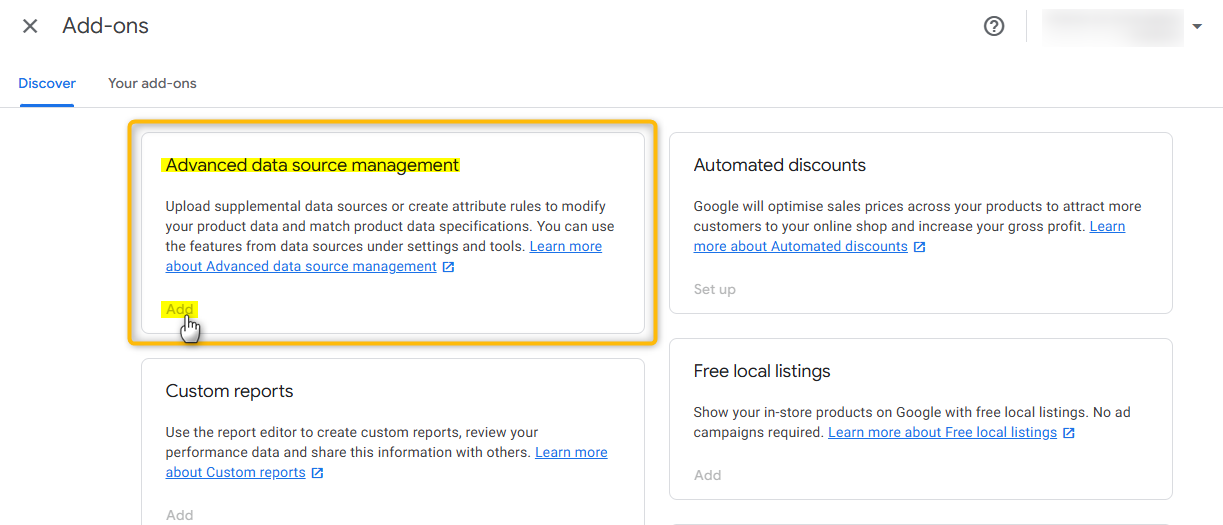Select the Free local listings card title
This screenshot has width=1223, height=525.
tap(761, 371)
